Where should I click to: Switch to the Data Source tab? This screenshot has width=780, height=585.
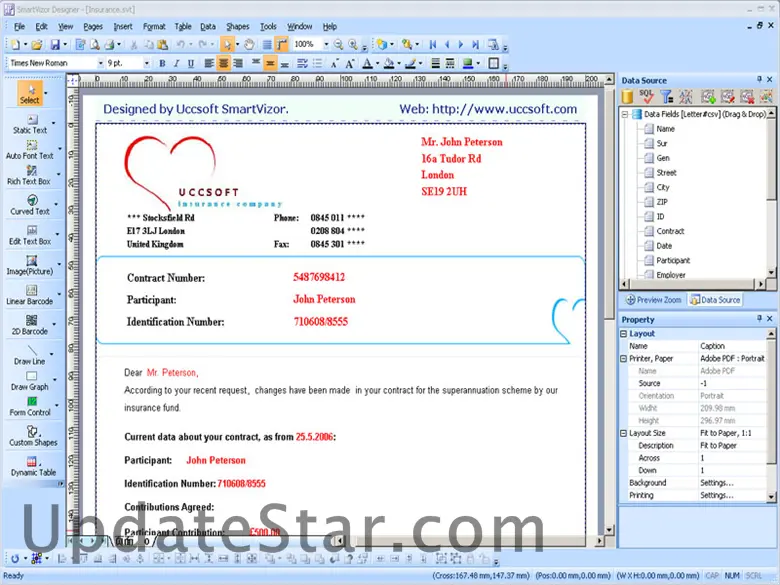[715, 300]
